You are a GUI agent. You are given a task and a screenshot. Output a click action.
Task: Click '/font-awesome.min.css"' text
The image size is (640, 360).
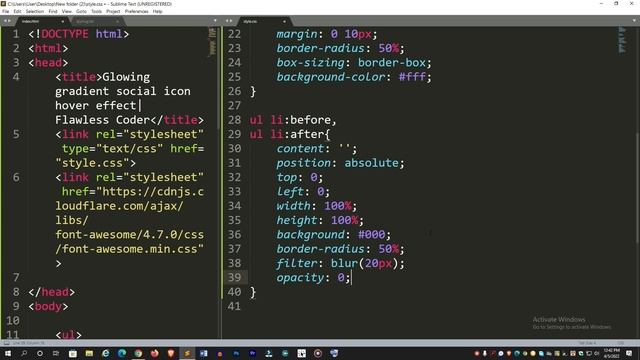pos(129,249)
